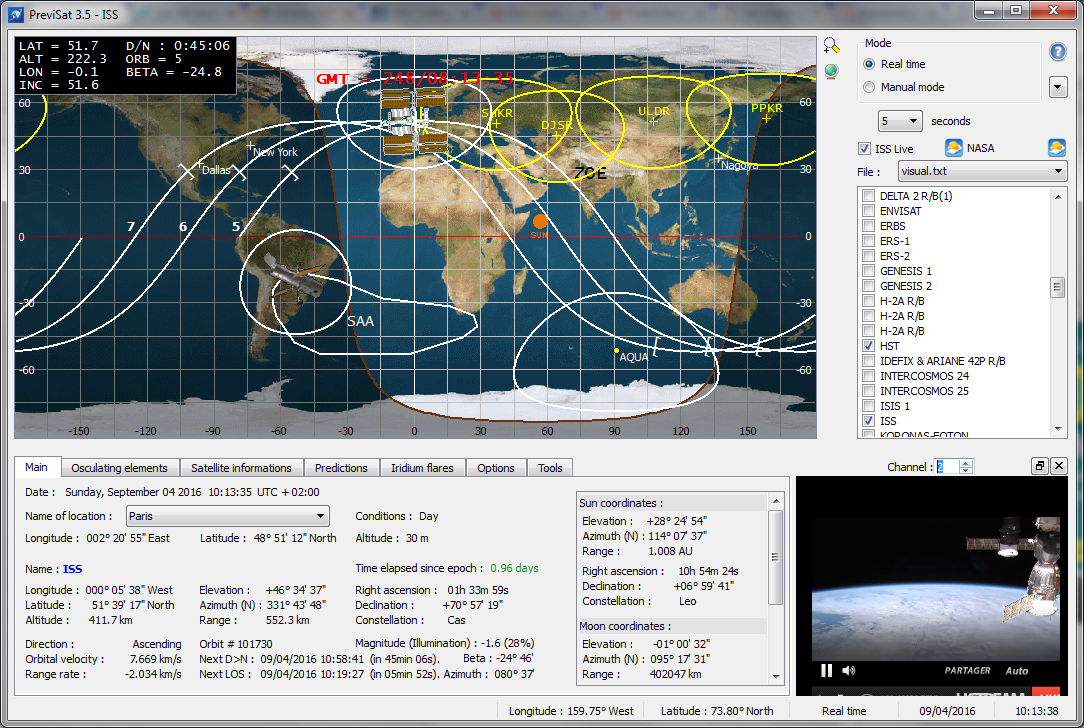The width and height of the screenshot is (1084, 728).
Task: Uncheck the ISS Live checkbox
Action: [x=864, y=149]
